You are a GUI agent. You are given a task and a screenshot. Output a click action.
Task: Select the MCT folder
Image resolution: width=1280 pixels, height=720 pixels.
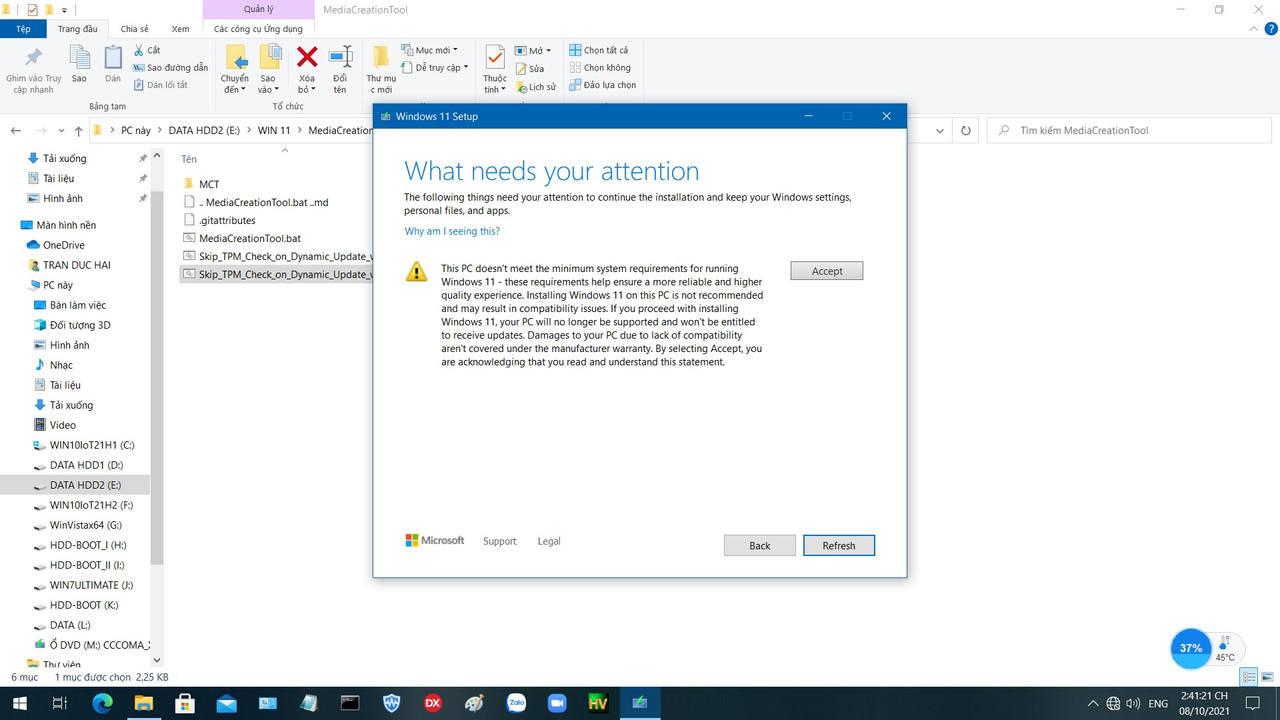209,184
